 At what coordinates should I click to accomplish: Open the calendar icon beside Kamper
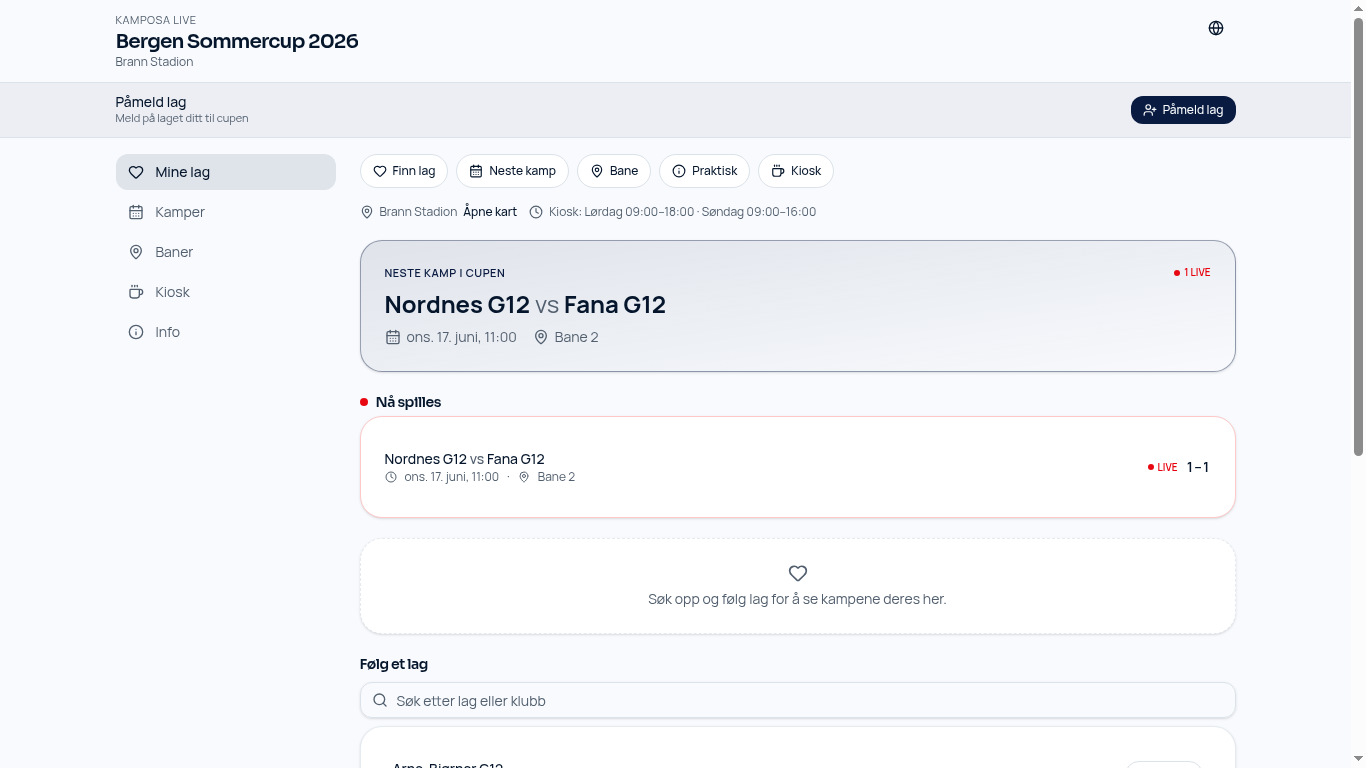pyautogui.click(x=136, y=212)
